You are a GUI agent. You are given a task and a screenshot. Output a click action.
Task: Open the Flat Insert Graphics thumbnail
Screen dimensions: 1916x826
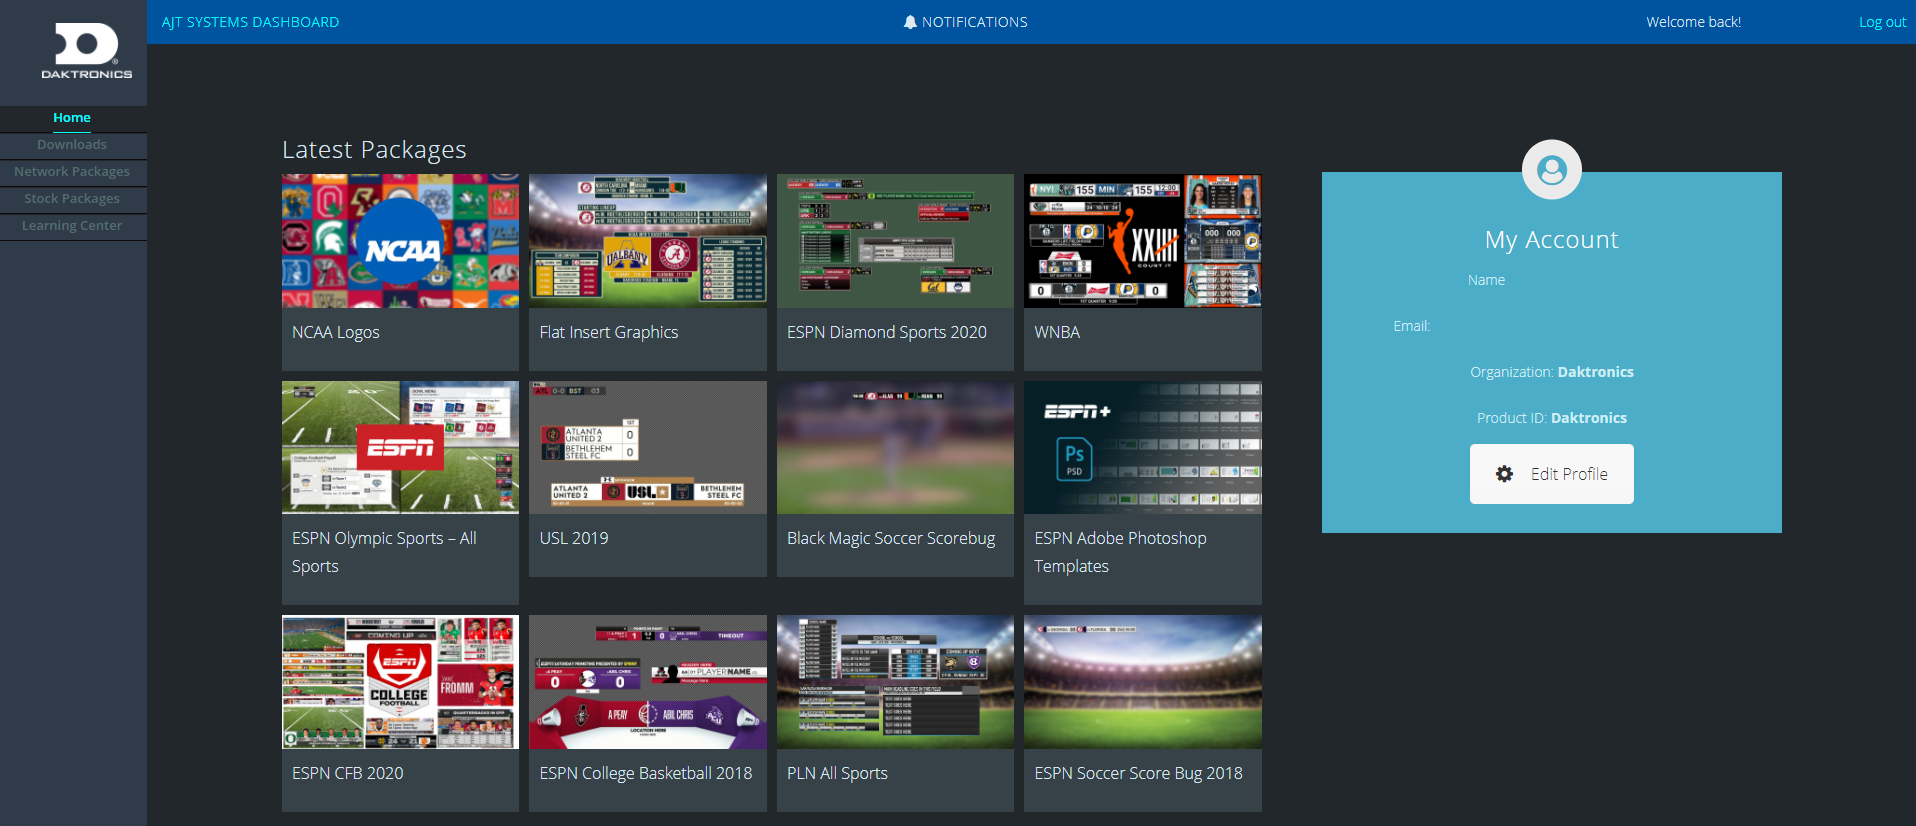(647, 241)
